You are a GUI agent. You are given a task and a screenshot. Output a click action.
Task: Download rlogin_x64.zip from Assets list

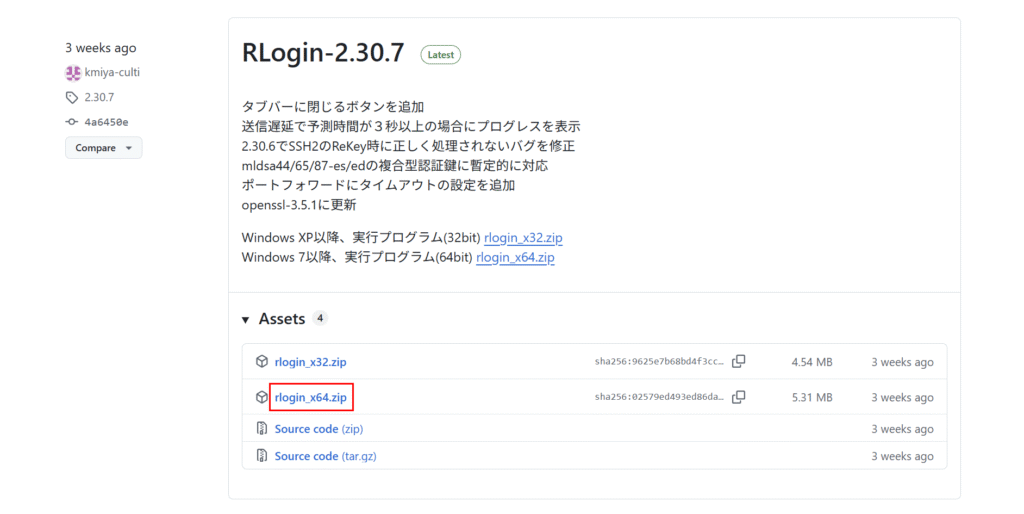[311, 397]
